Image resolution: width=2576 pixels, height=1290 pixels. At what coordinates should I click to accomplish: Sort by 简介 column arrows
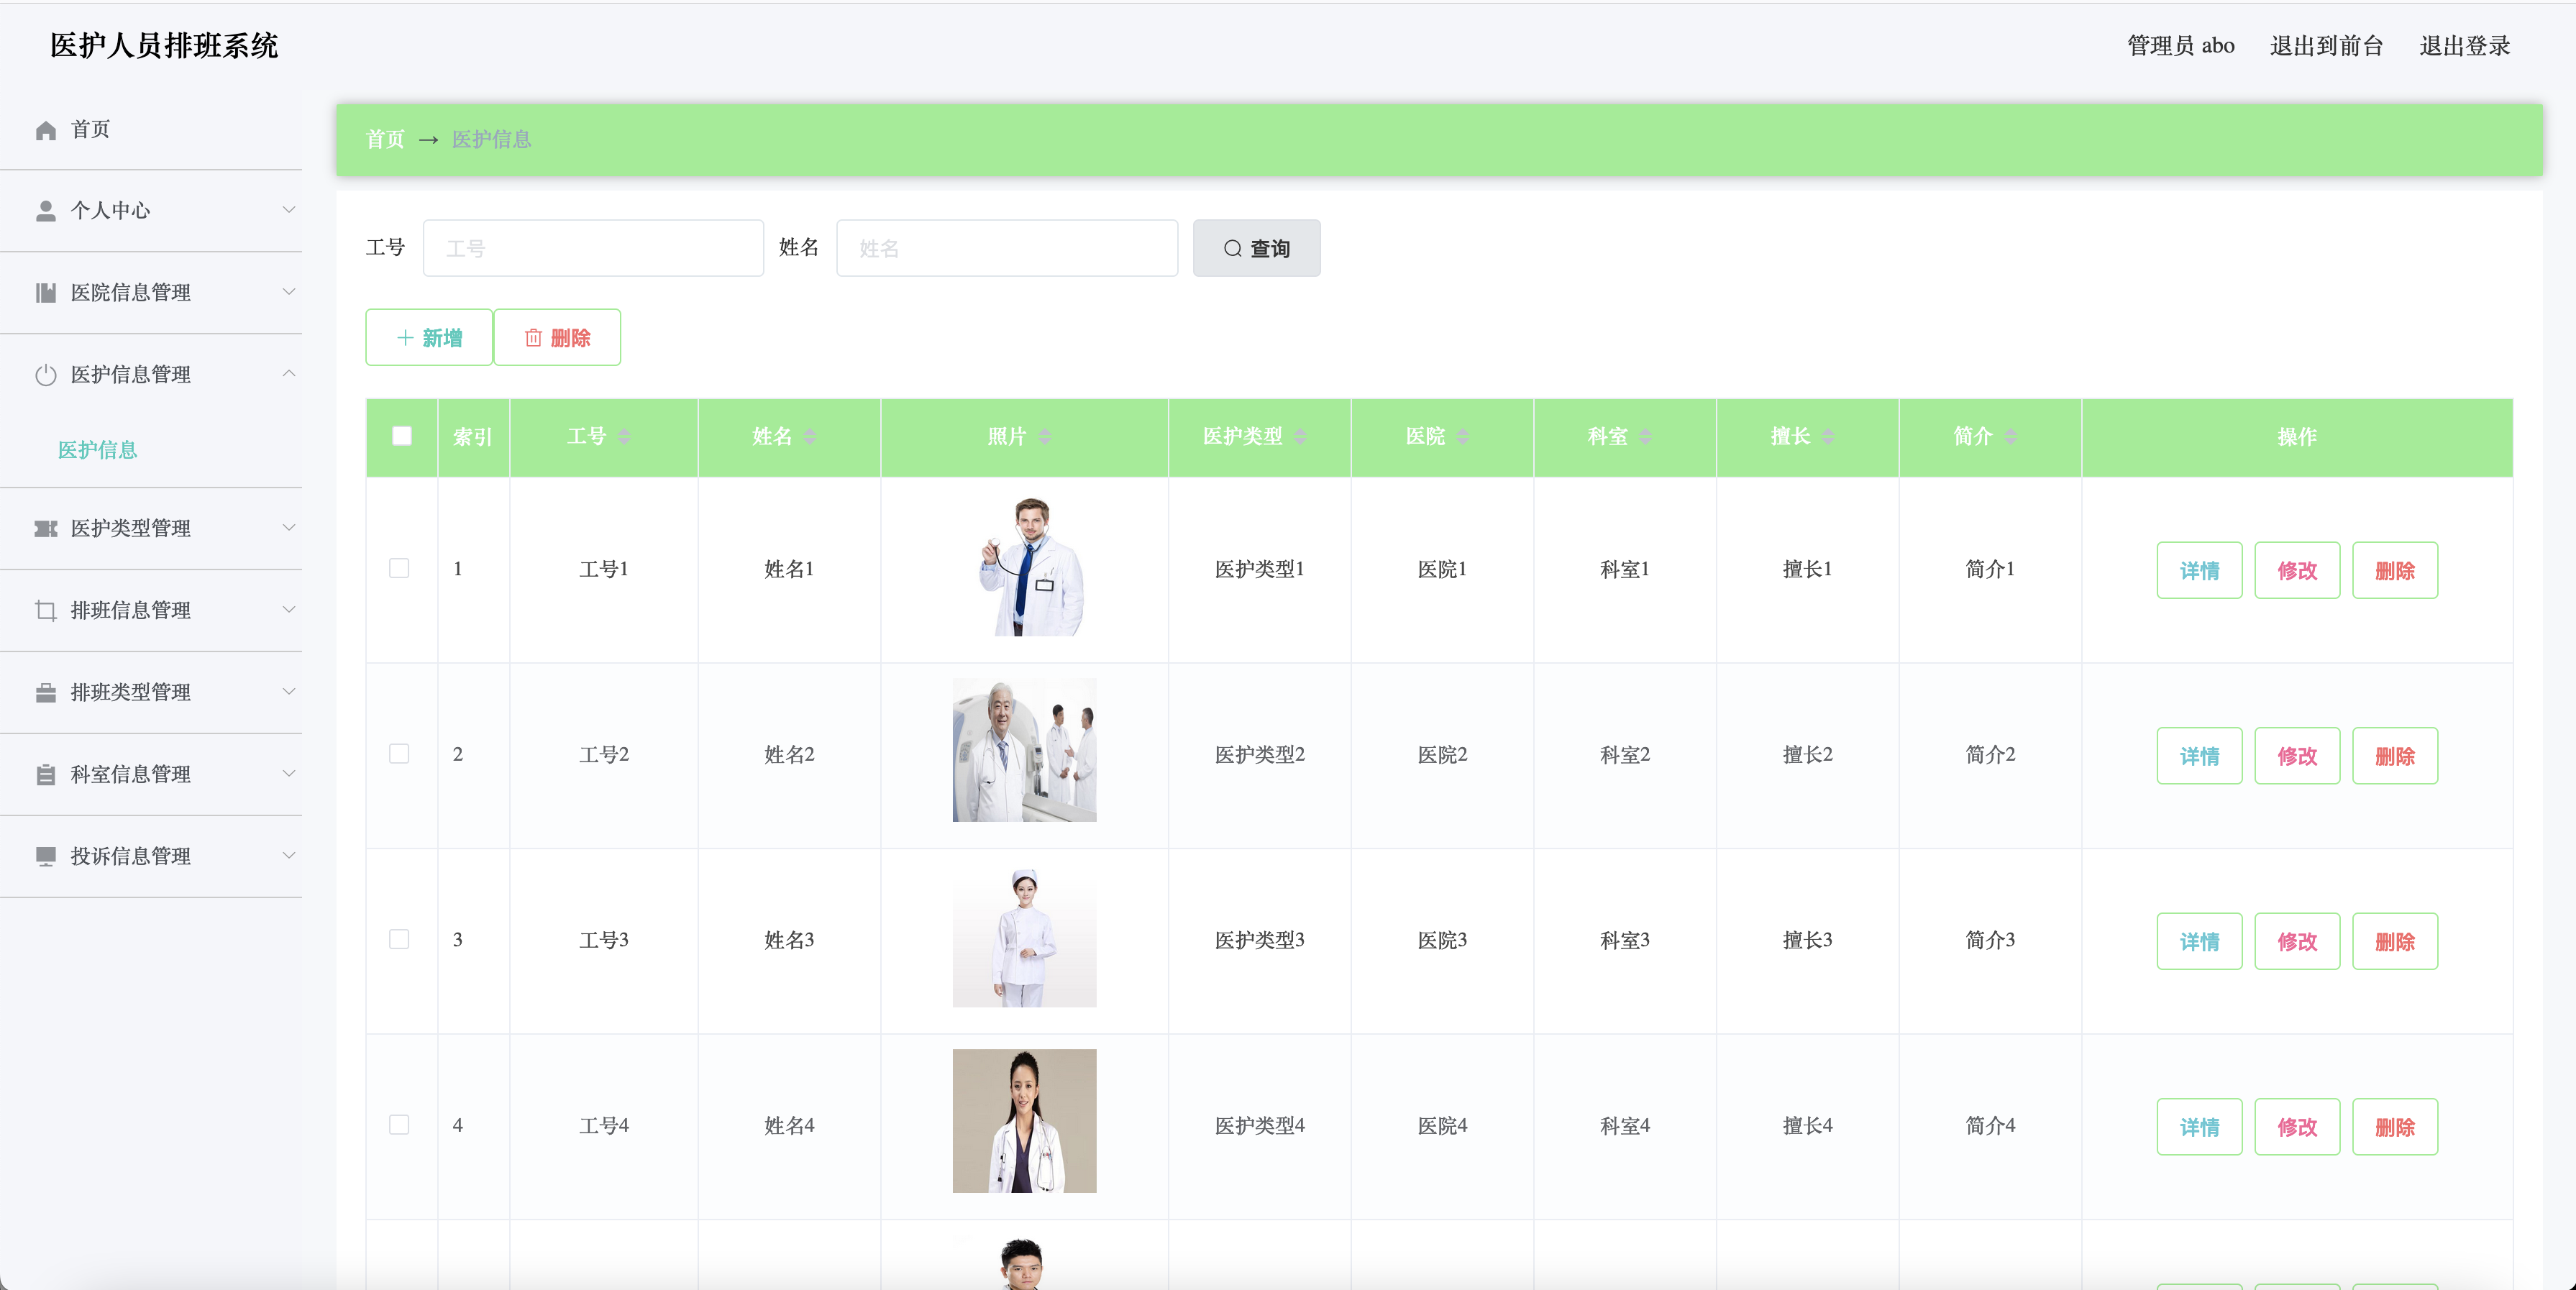(x=2011, y=437)
